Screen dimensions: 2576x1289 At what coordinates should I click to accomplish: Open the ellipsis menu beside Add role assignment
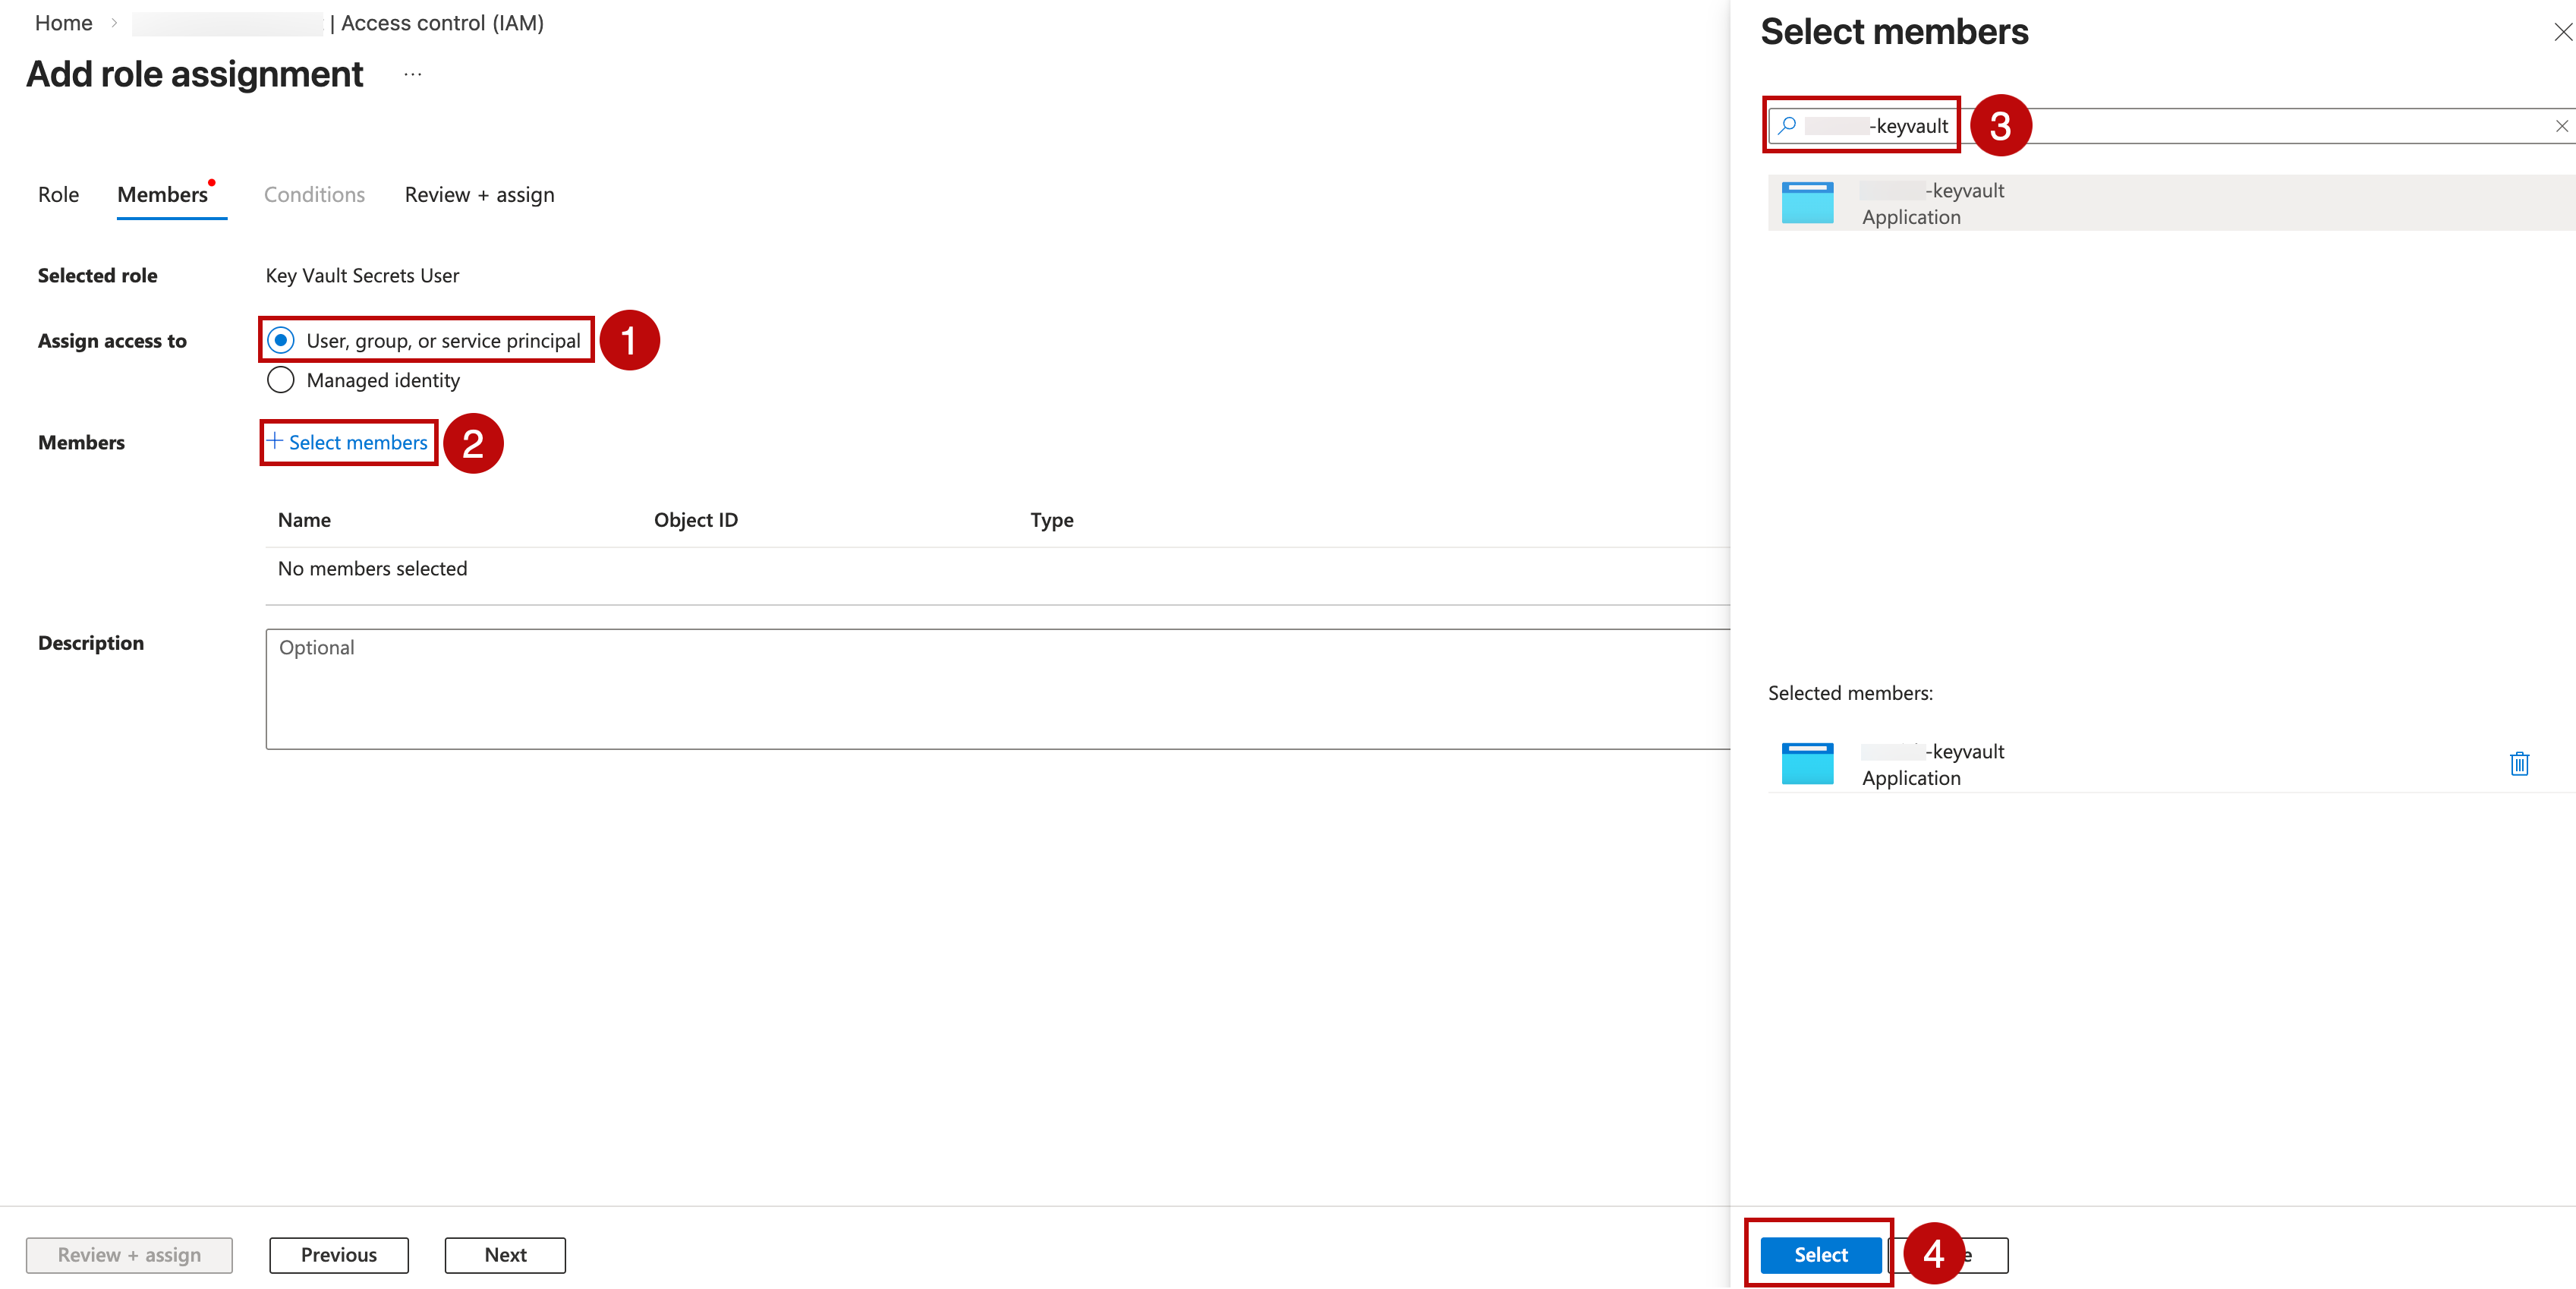(412, 74)
